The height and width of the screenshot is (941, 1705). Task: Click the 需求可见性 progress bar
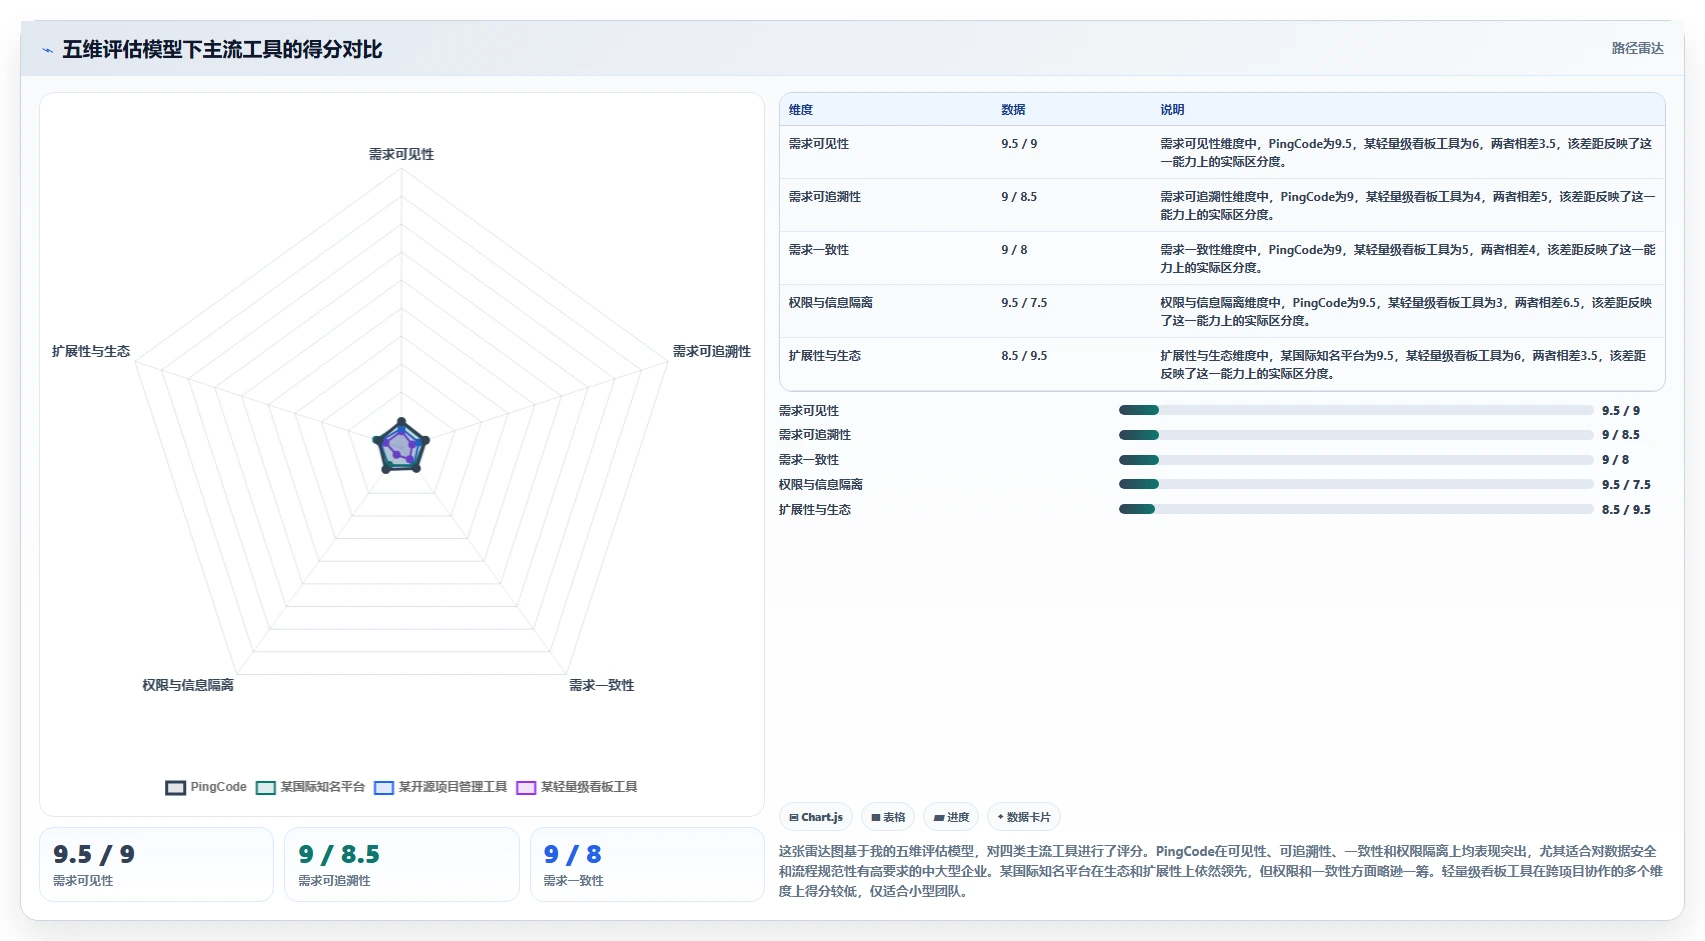click(x=1356, y=410)
